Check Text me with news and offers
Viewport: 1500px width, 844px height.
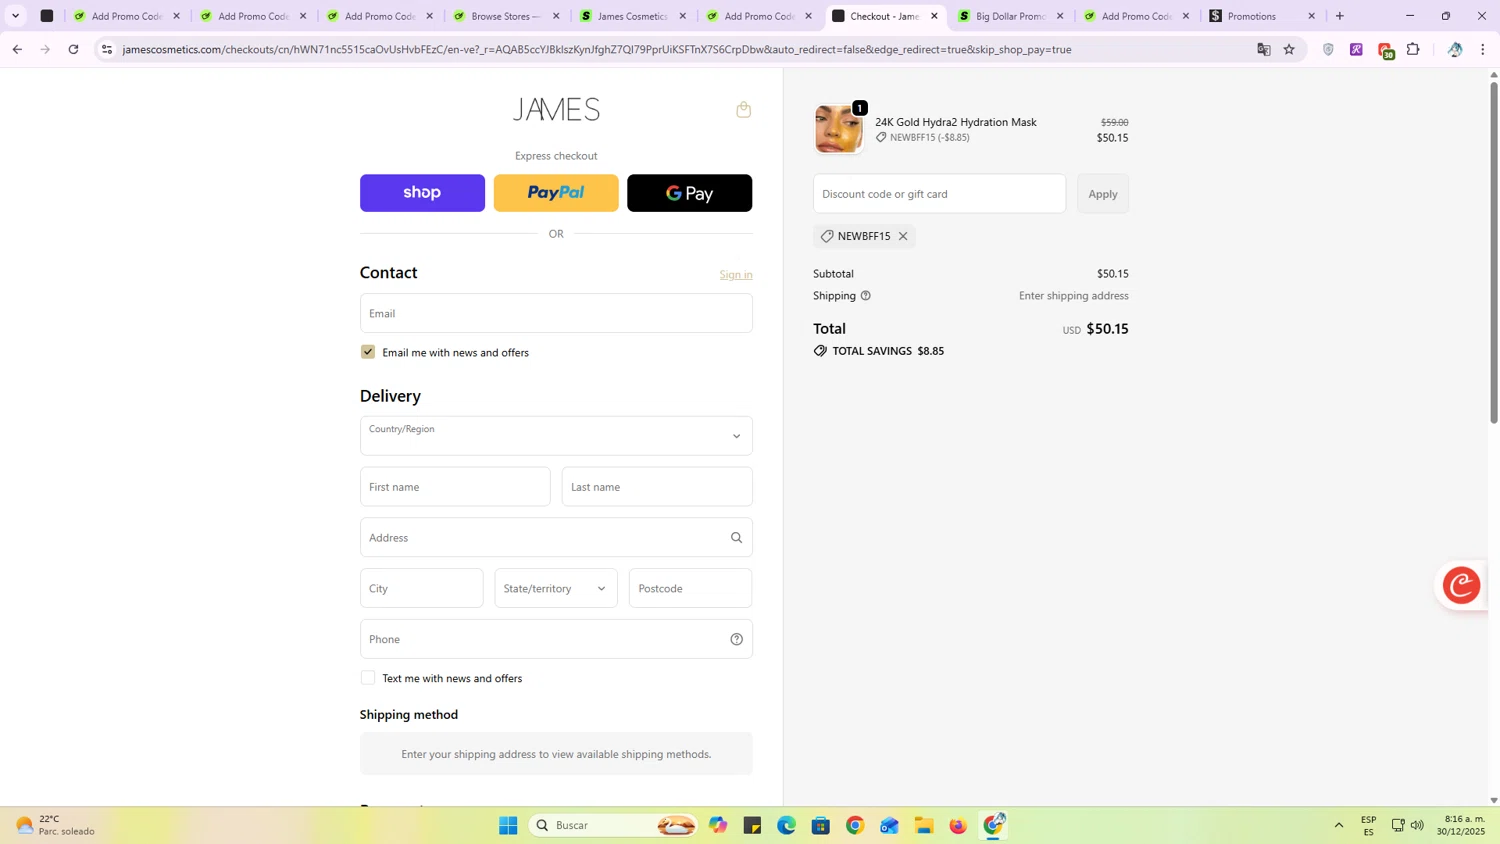pos(368,678)
